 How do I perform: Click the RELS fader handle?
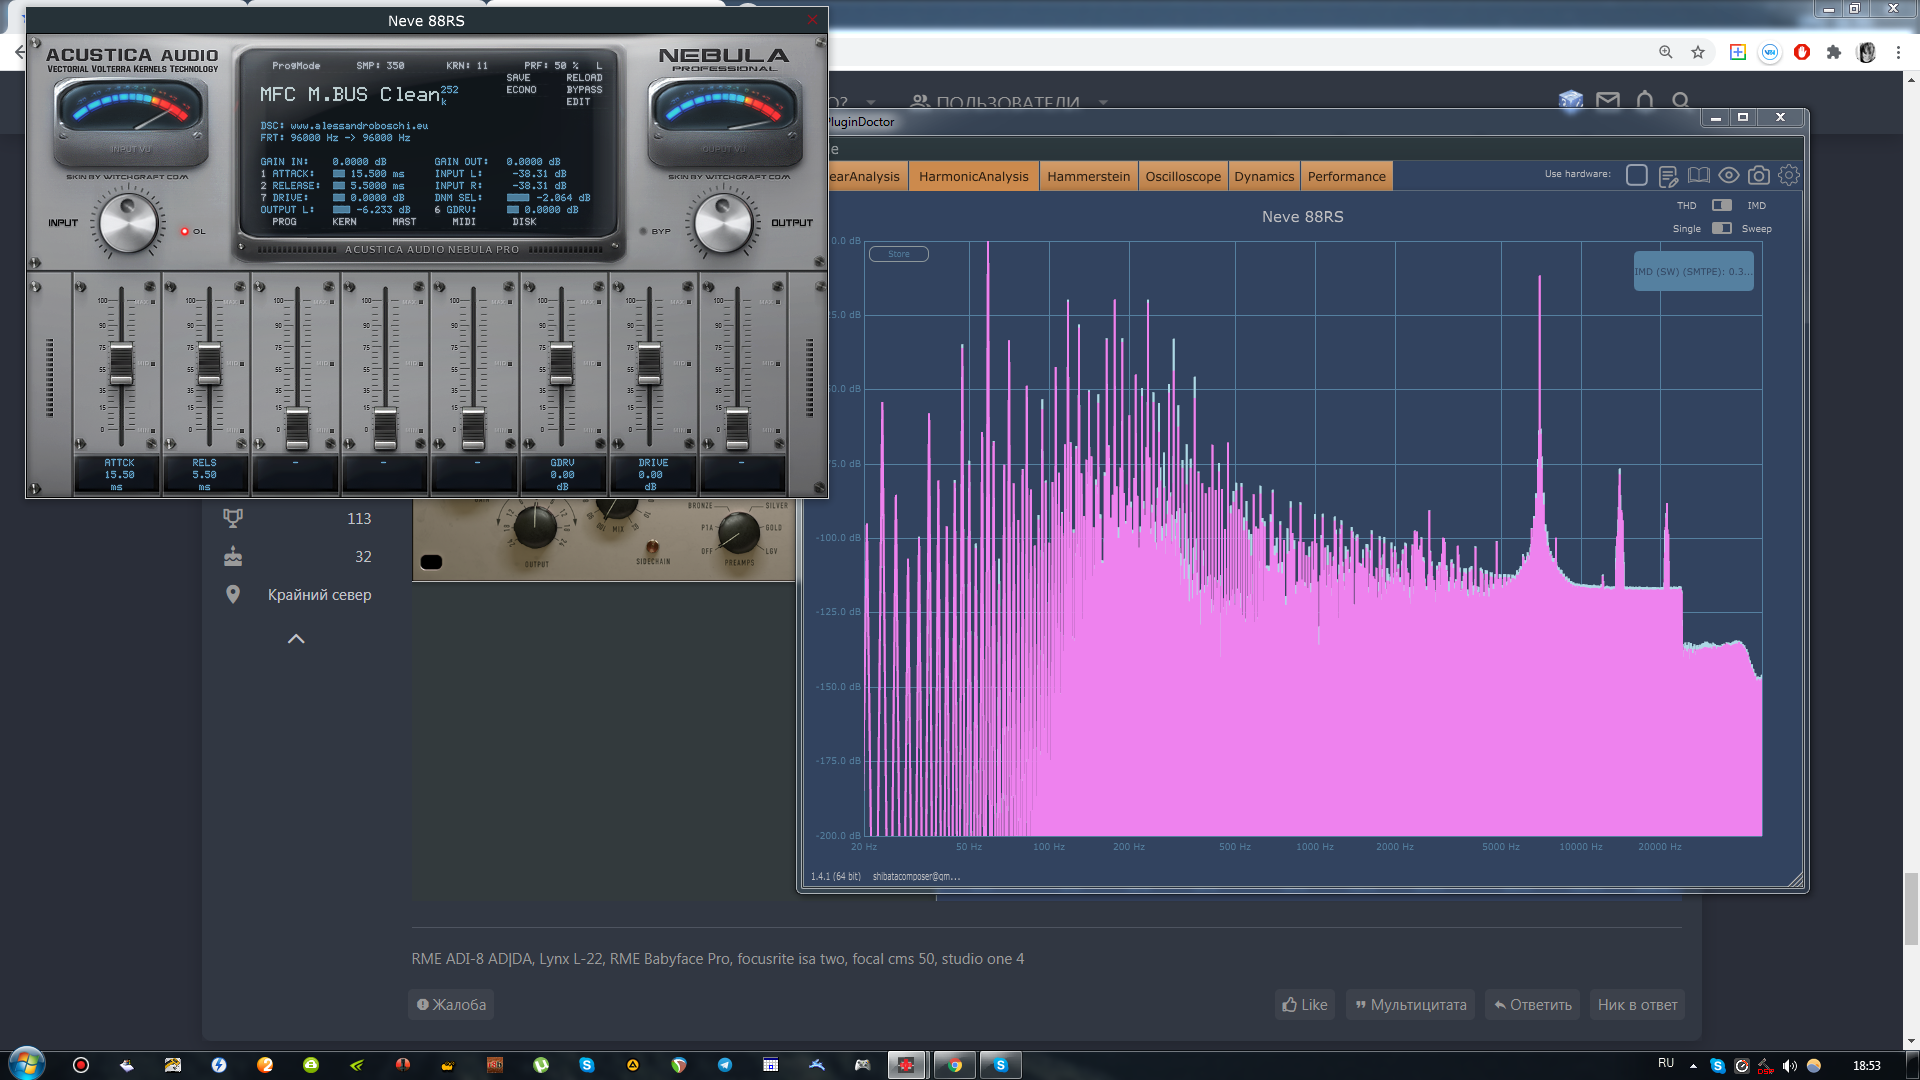[209, 364]
